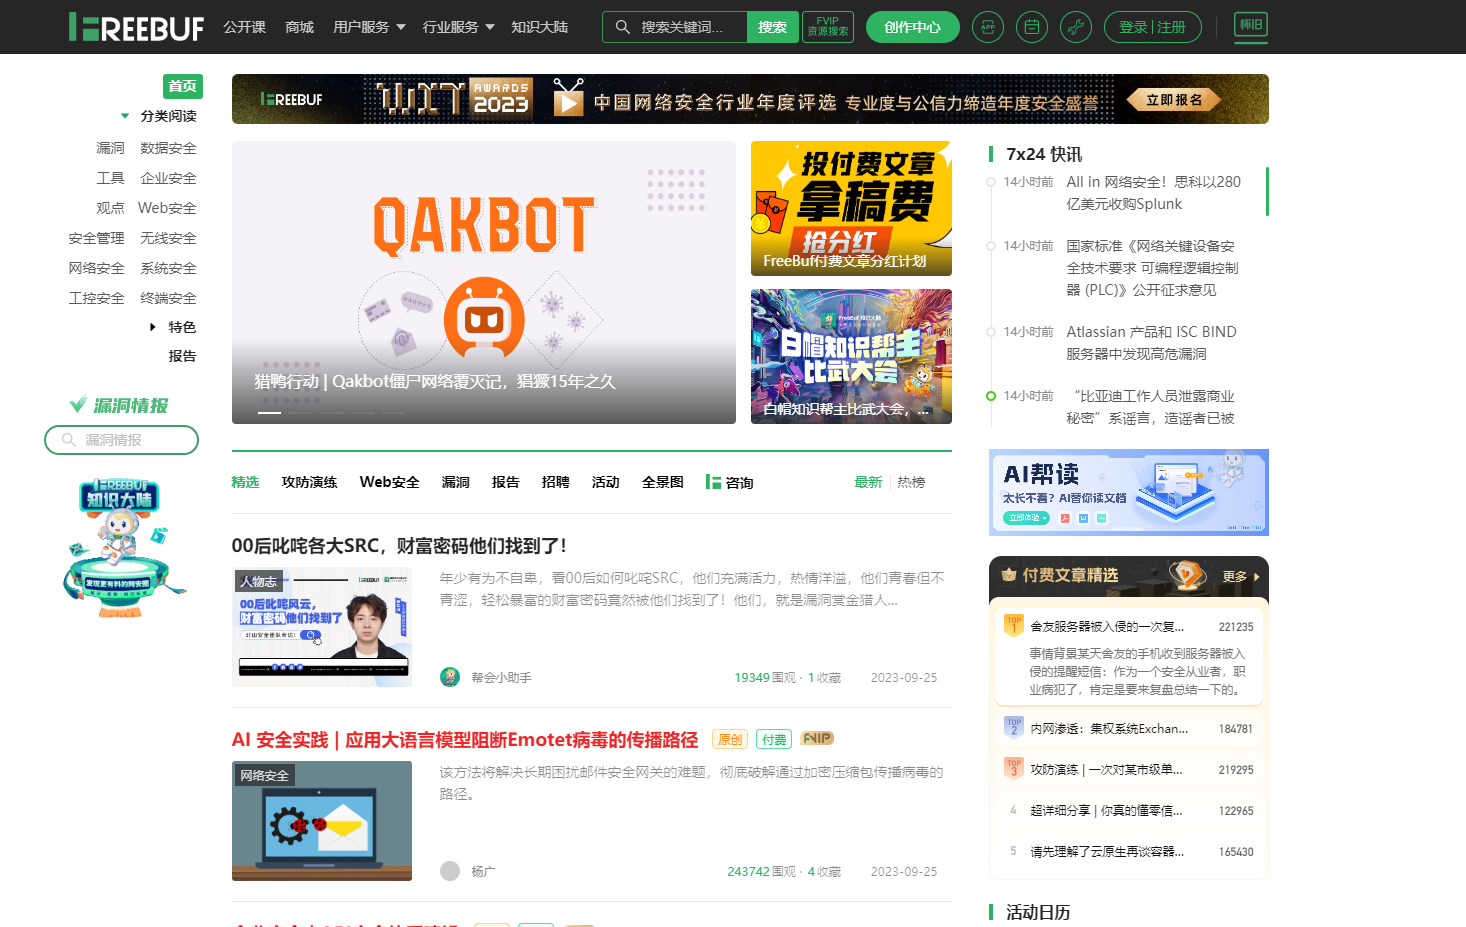Open 商城 in the top navigation
This screenshot has width=1466, height=927.
coord(300,27)
